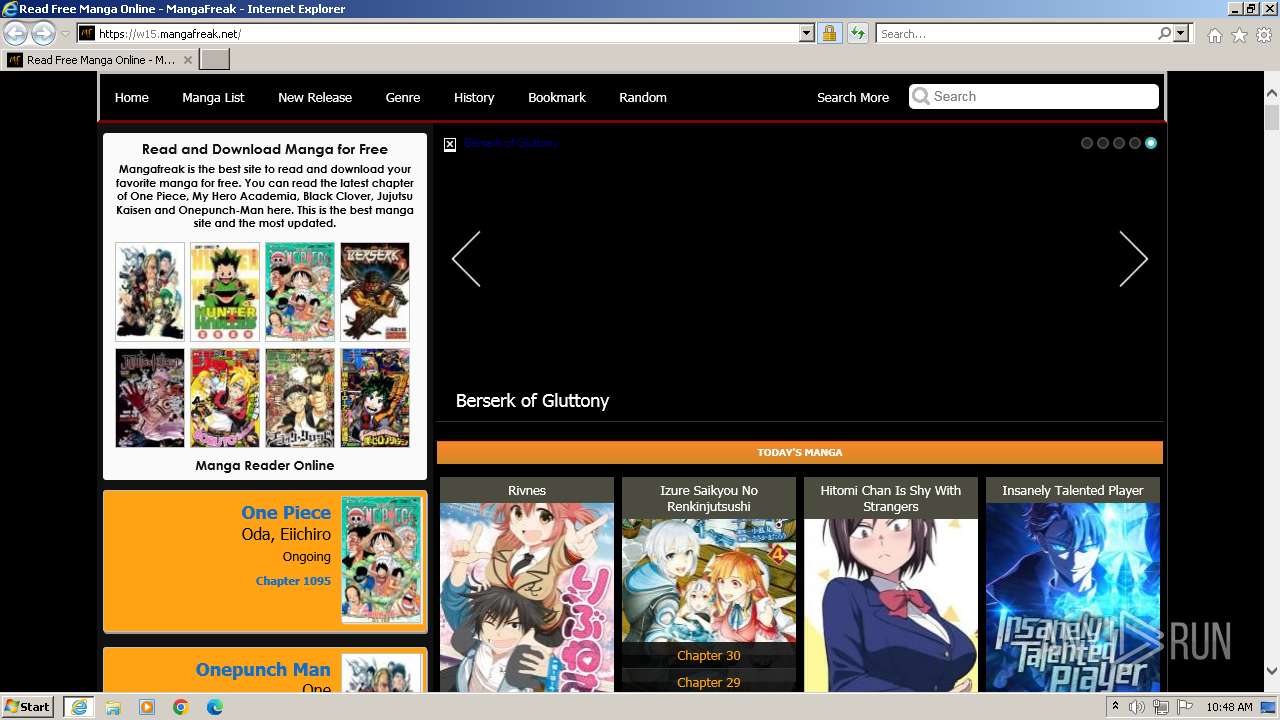Click the Hitomi Chan cover image

tap(891, 606)
